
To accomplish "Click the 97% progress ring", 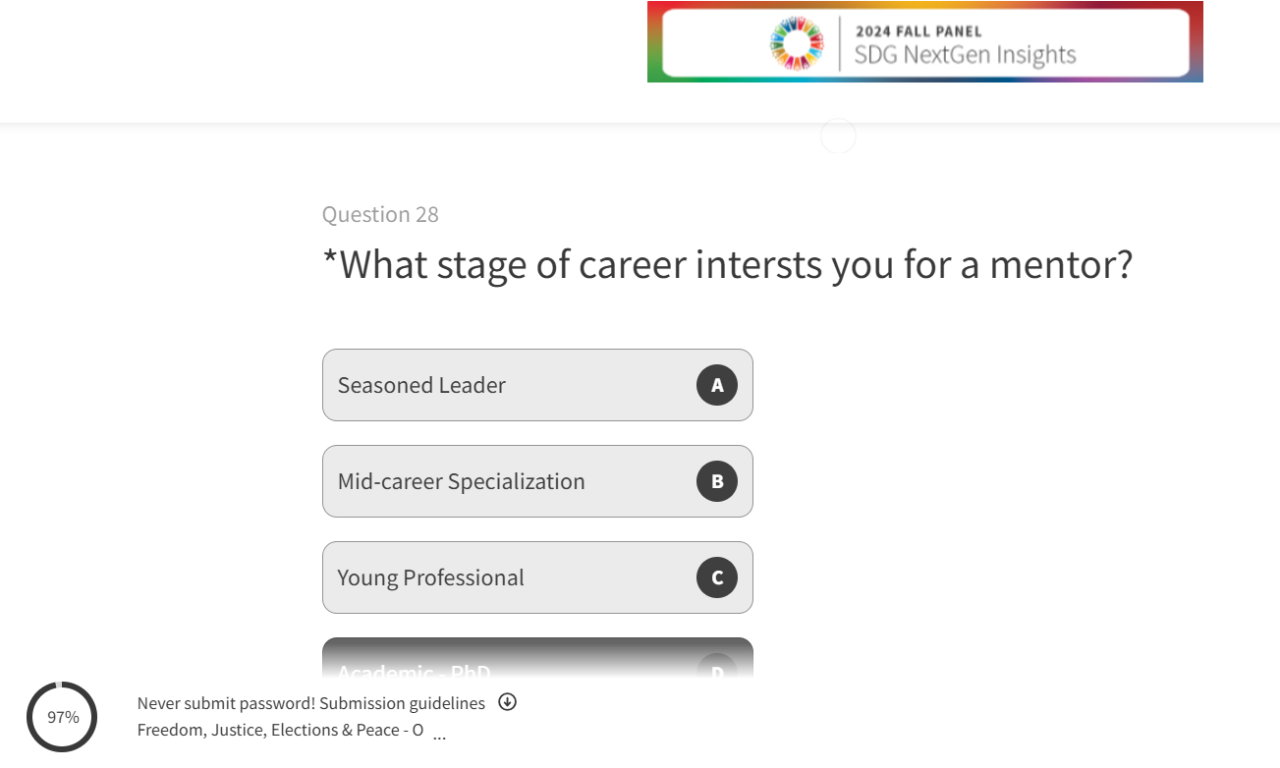I will point(62,717).
